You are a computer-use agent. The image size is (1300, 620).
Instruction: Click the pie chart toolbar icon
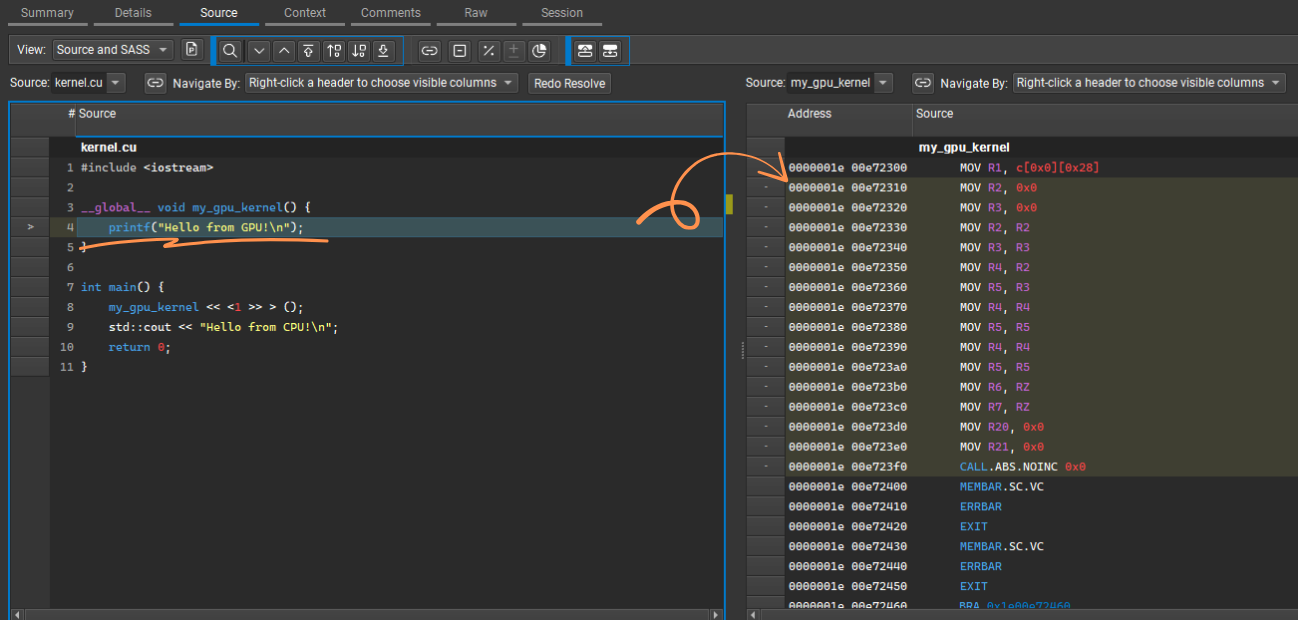(x=539, y=50)
